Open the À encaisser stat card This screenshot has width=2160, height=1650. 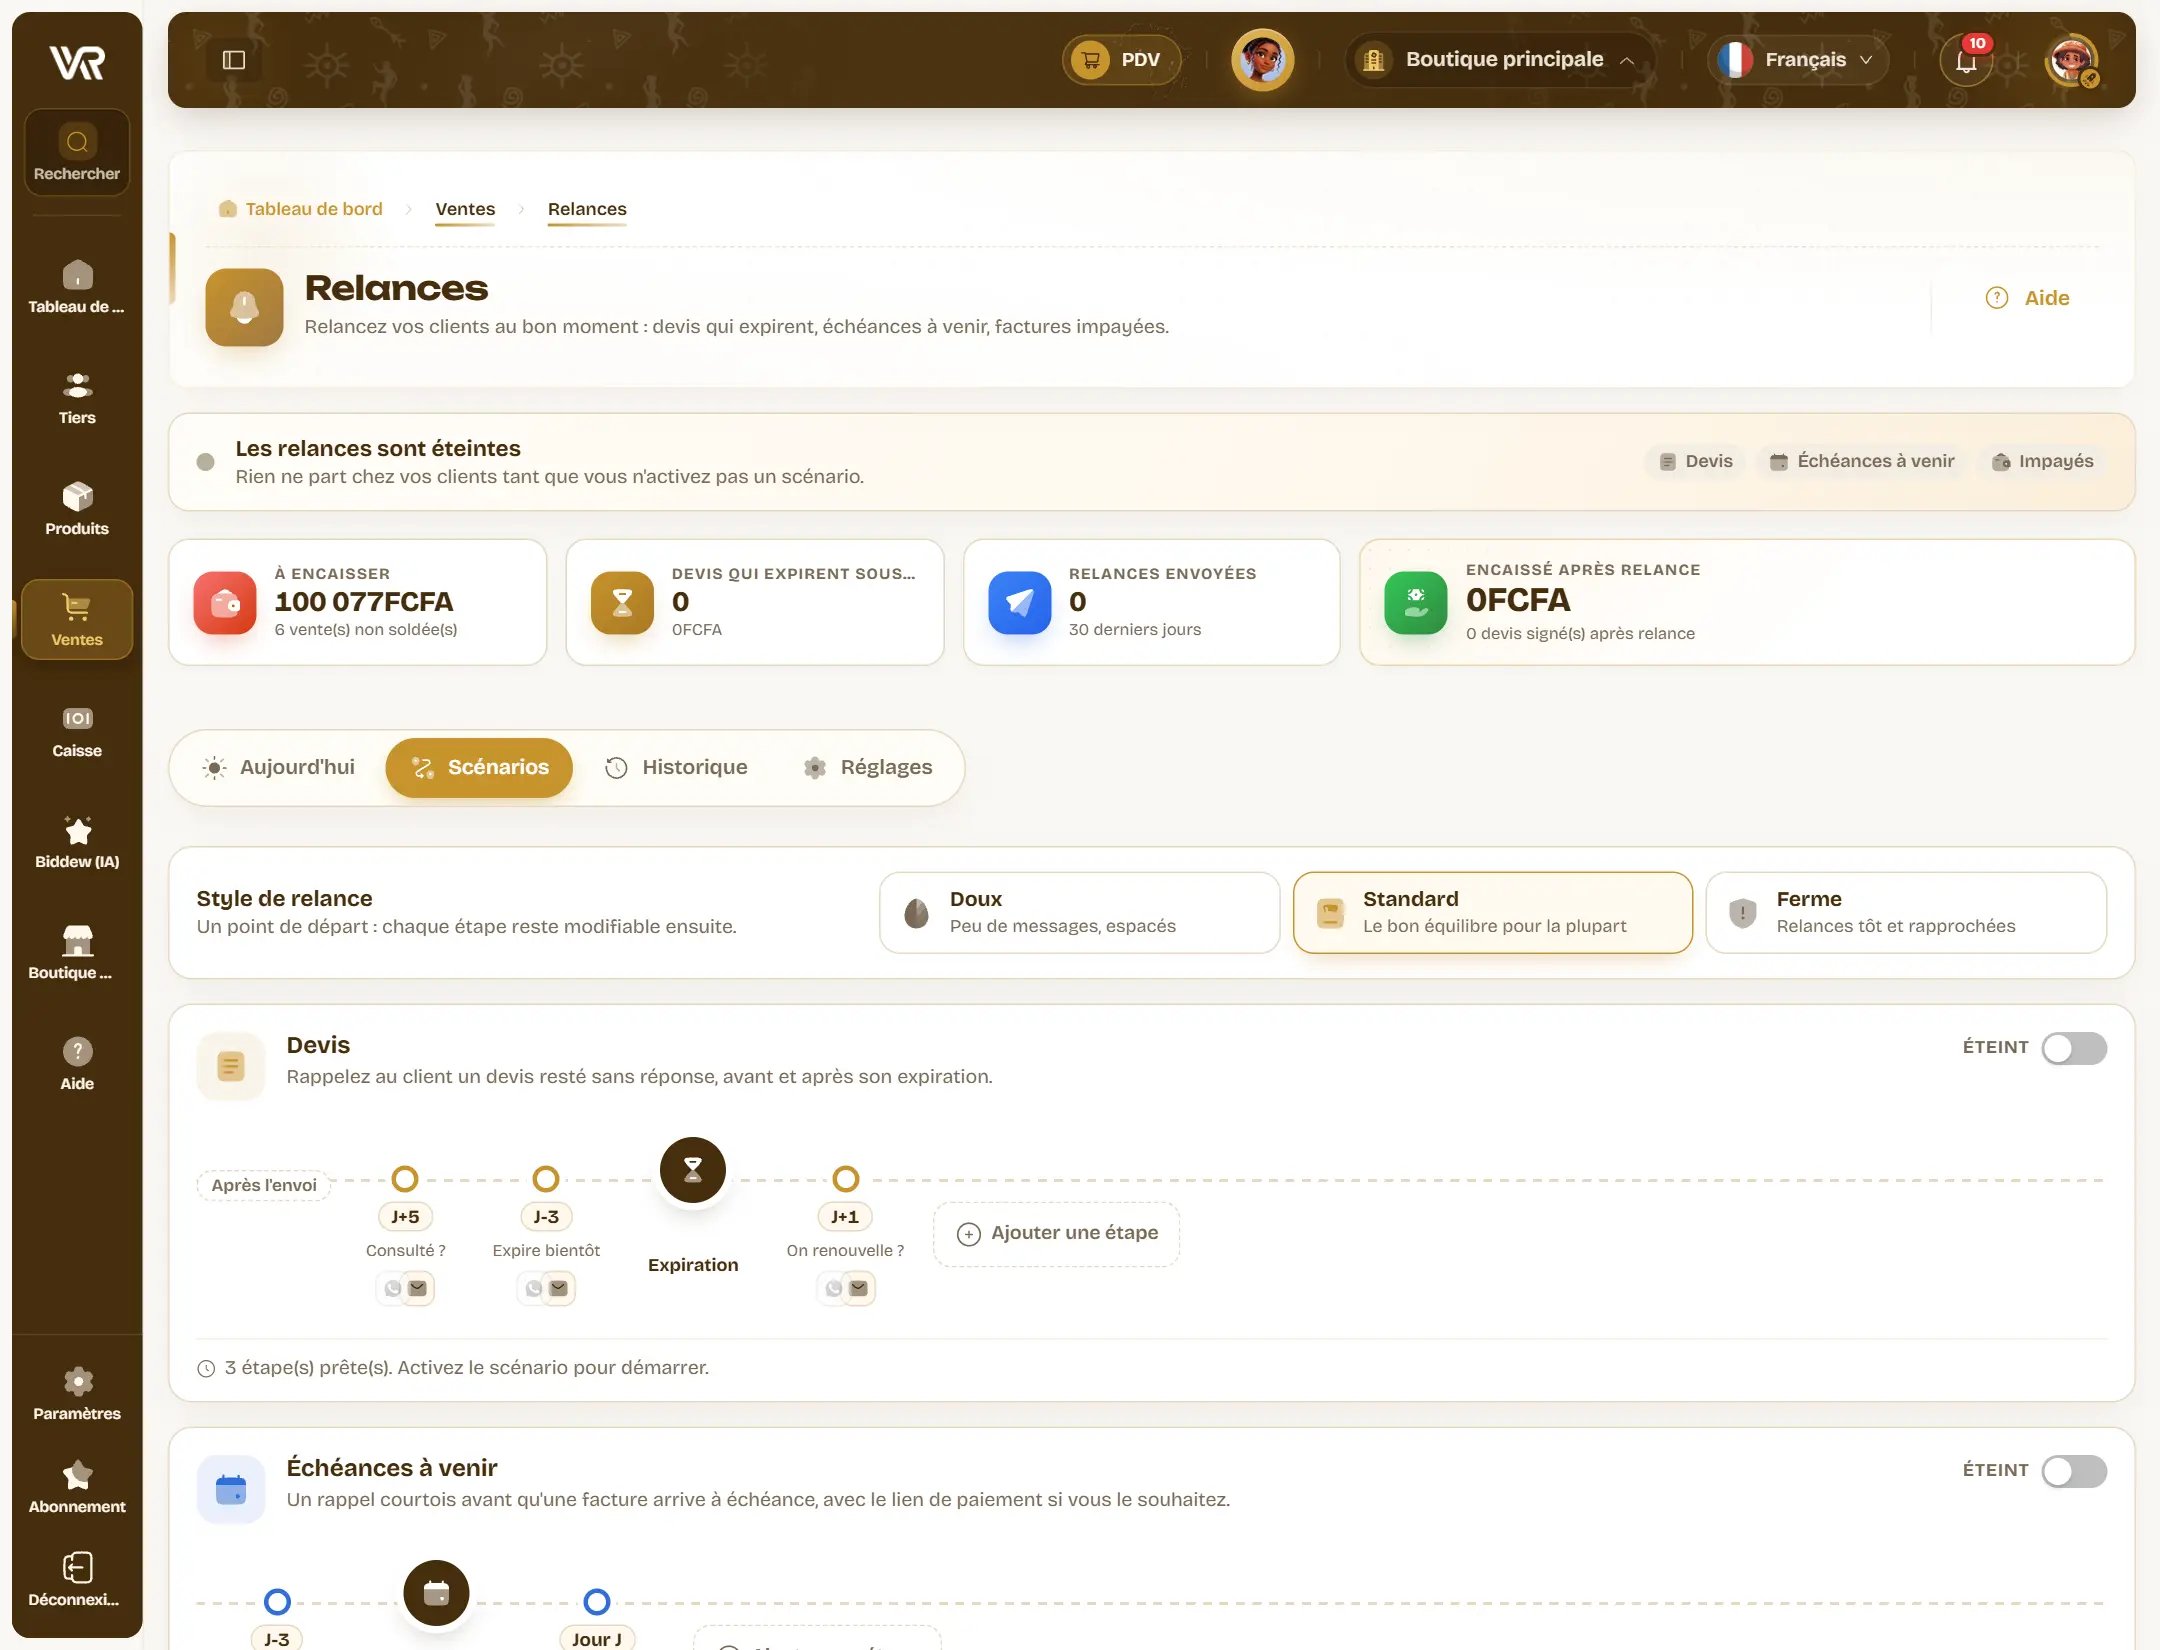358,602
